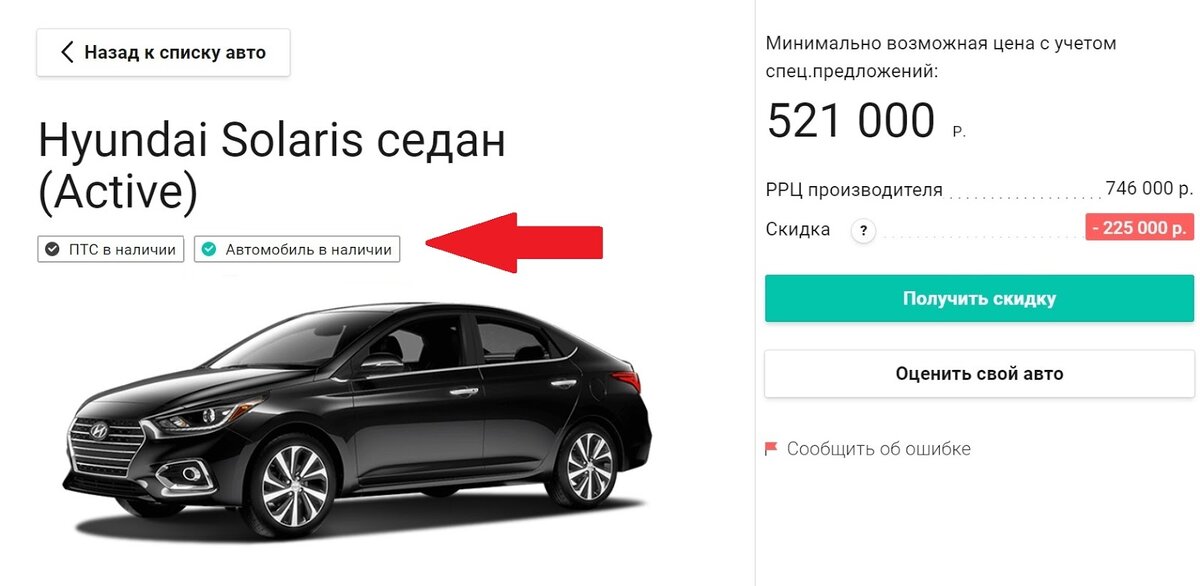
Task: Click the Hyundai logo on car grille
Action: tap(99, 431)
